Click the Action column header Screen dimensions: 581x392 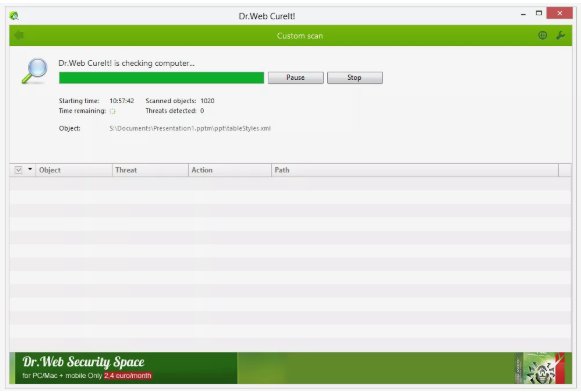click(230, 170)
